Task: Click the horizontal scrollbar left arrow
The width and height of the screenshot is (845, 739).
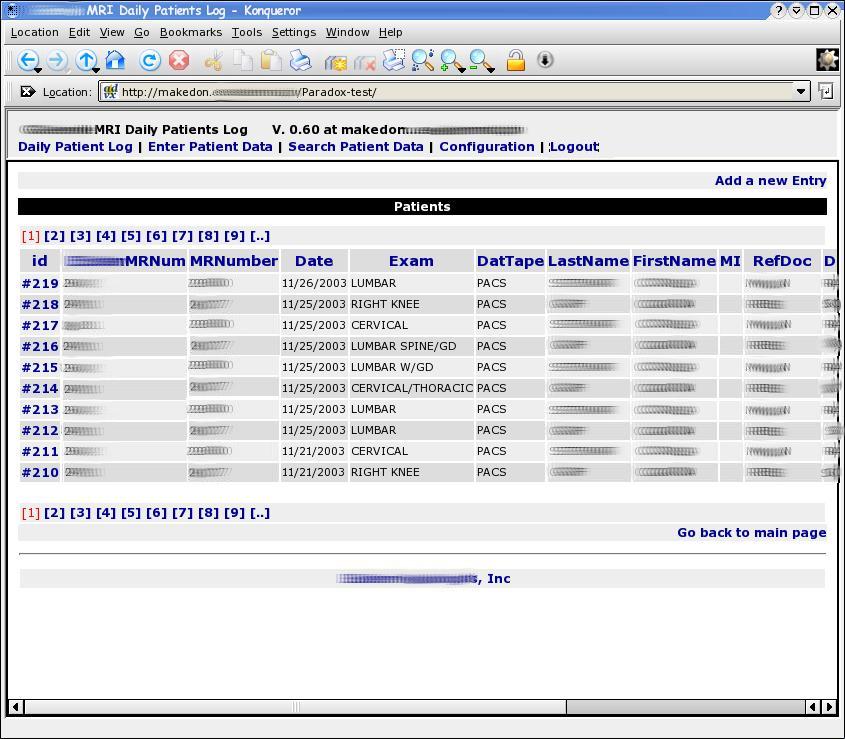Action: pyautogui.click(x=16, y=707)
